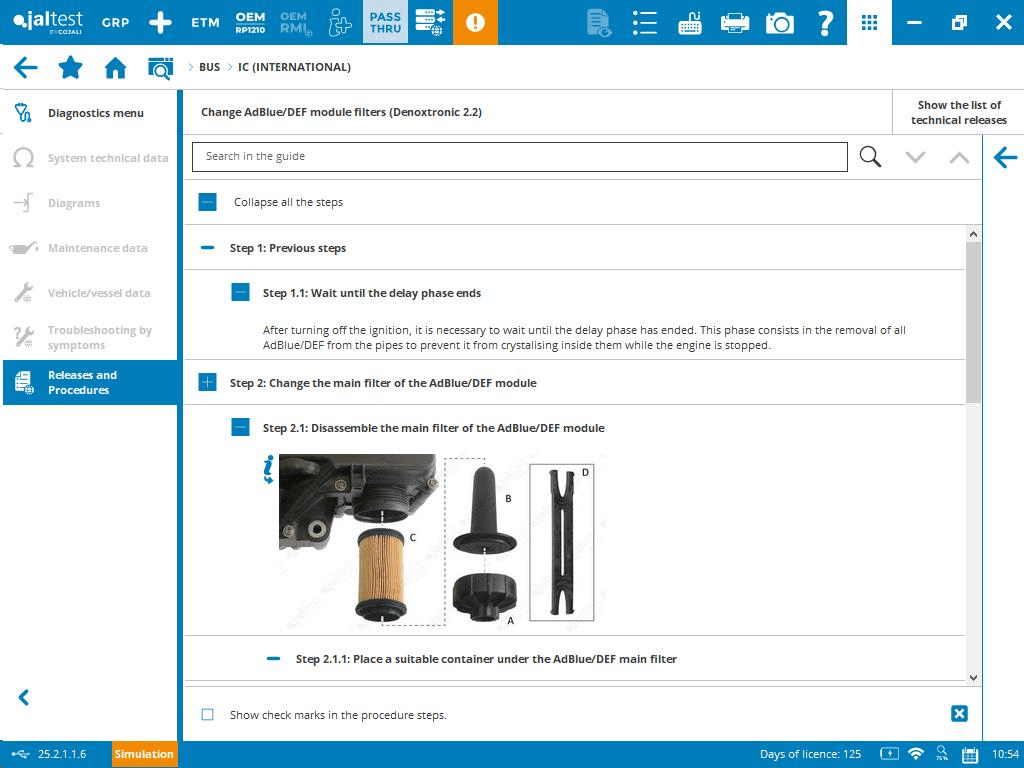Click in the Search in the guide field
The width and height of the screenshot is (1024, 768).
click(x=520, y=157)
